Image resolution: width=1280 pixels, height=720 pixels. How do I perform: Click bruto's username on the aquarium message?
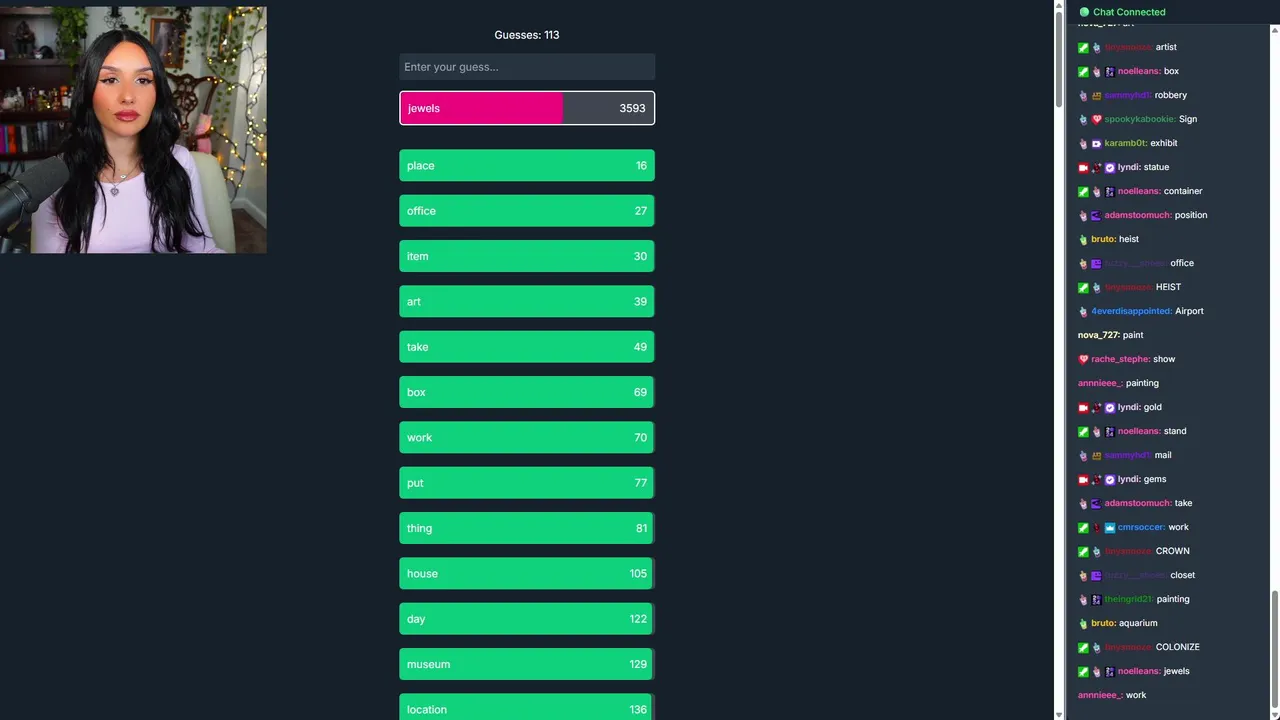[1103, 623]
